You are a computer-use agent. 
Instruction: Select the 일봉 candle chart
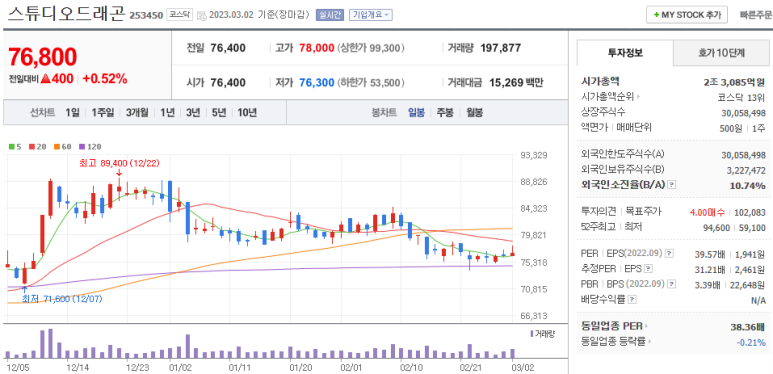[416, 112]
